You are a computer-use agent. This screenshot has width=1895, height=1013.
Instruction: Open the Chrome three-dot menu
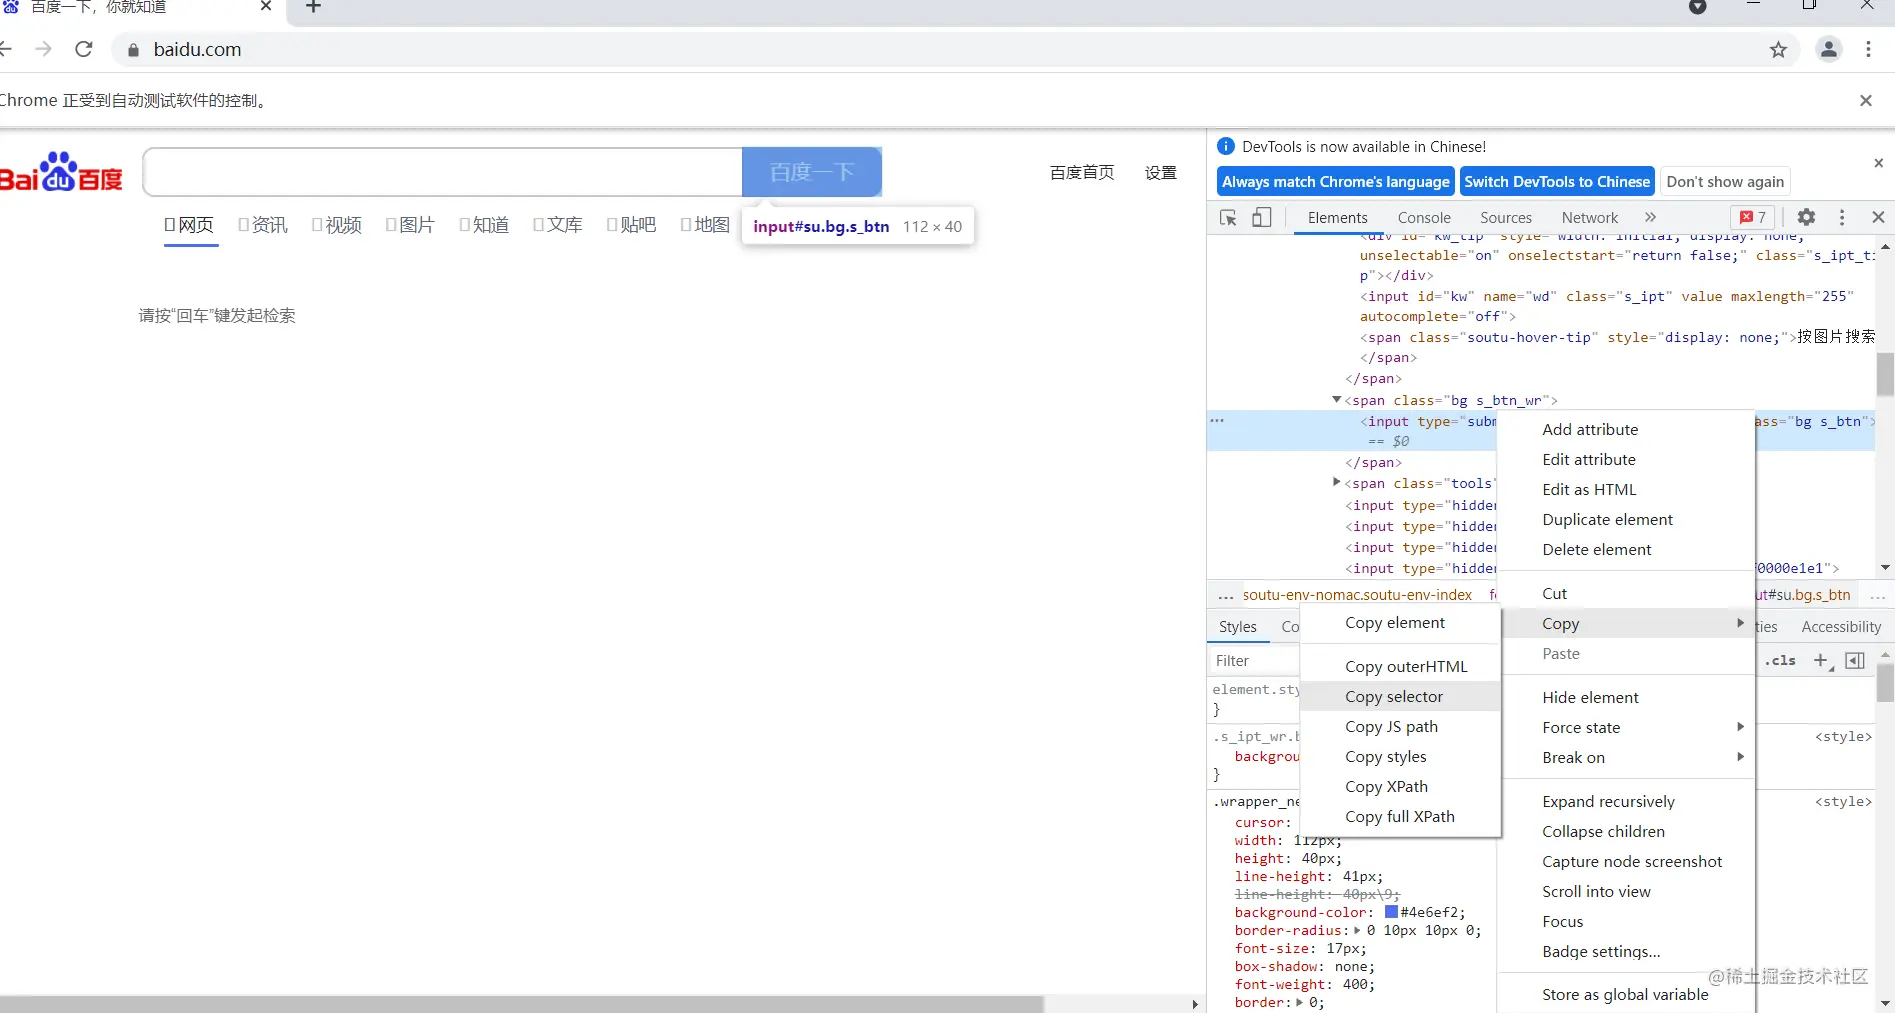pos(1868,49)
